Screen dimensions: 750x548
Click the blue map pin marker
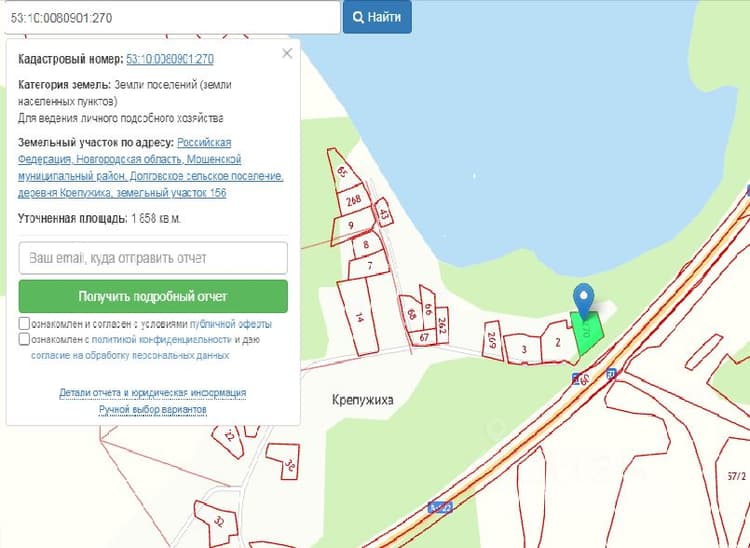pyautogui.click(x=584, y=301)
